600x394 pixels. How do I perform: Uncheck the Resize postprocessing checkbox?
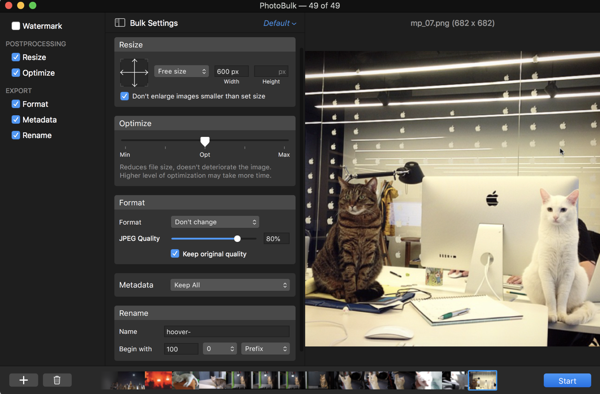tap(16, 57)
